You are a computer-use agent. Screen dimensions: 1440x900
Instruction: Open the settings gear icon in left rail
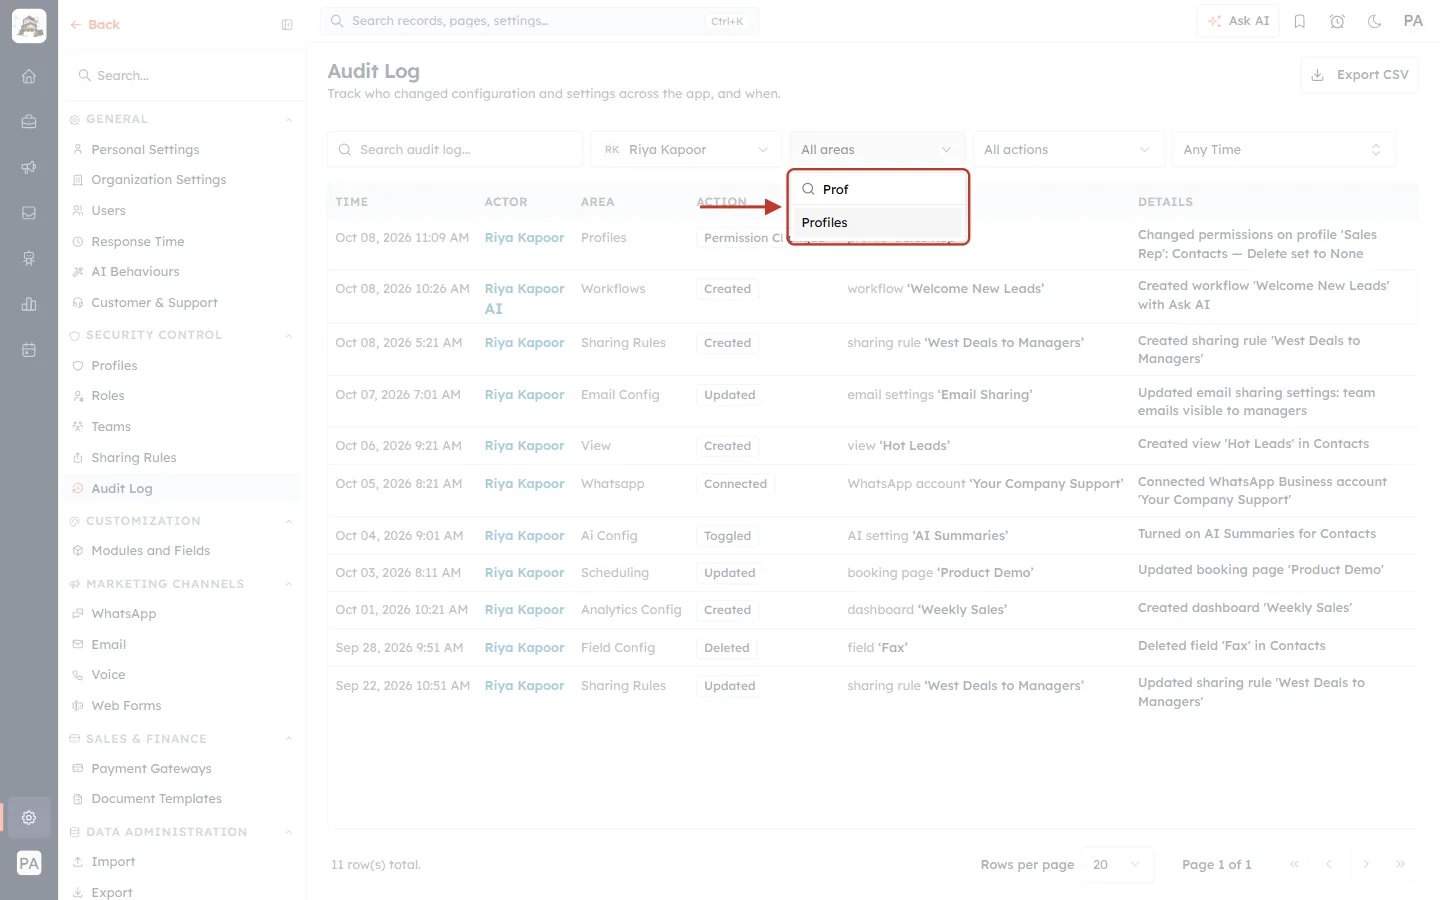pos(29,817)
